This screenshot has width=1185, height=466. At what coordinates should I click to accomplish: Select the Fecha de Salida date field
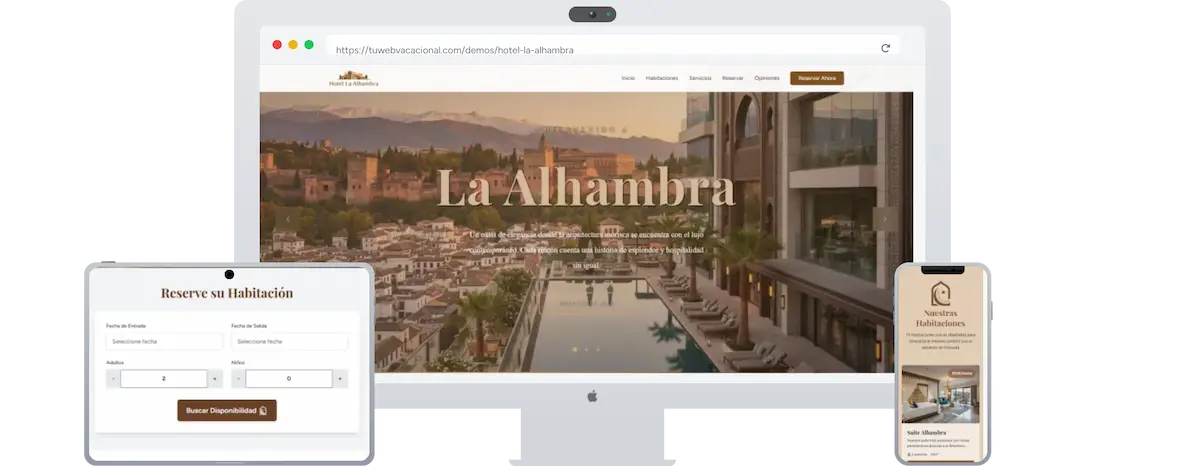point(289,341)
